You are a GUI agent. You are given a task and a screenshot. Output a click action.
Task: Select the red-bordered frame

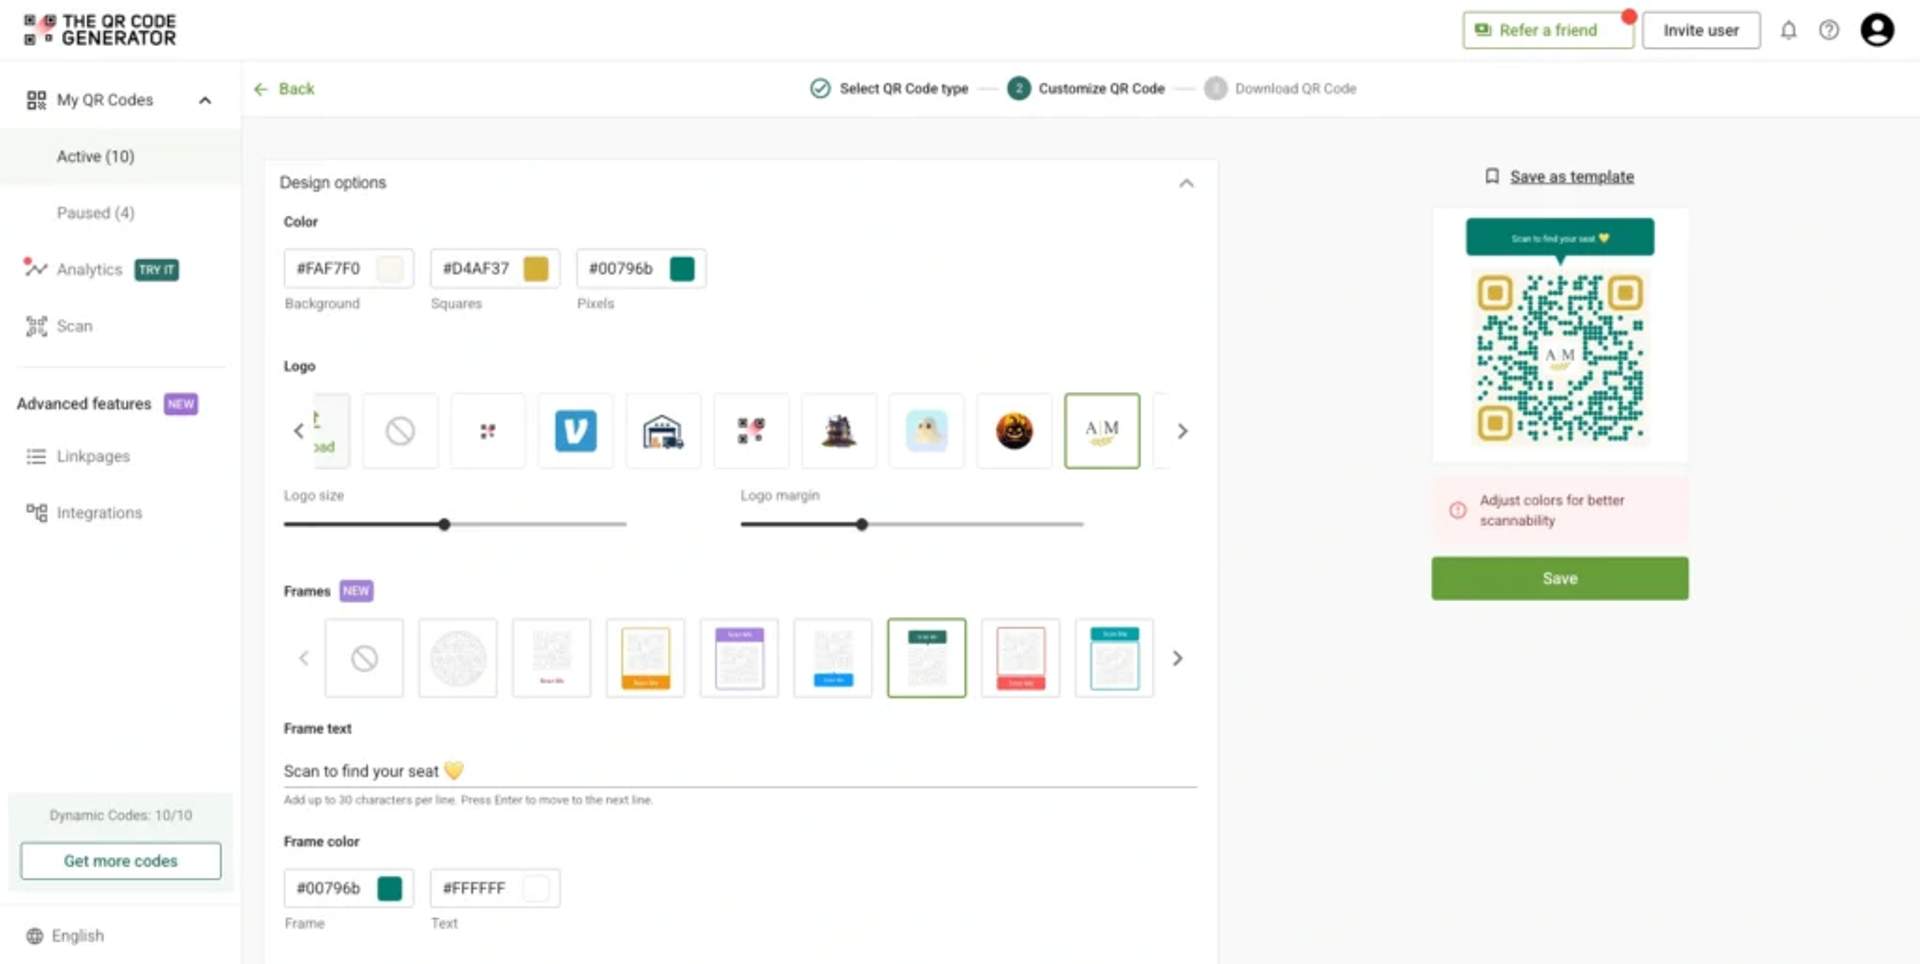(1020, 658)
